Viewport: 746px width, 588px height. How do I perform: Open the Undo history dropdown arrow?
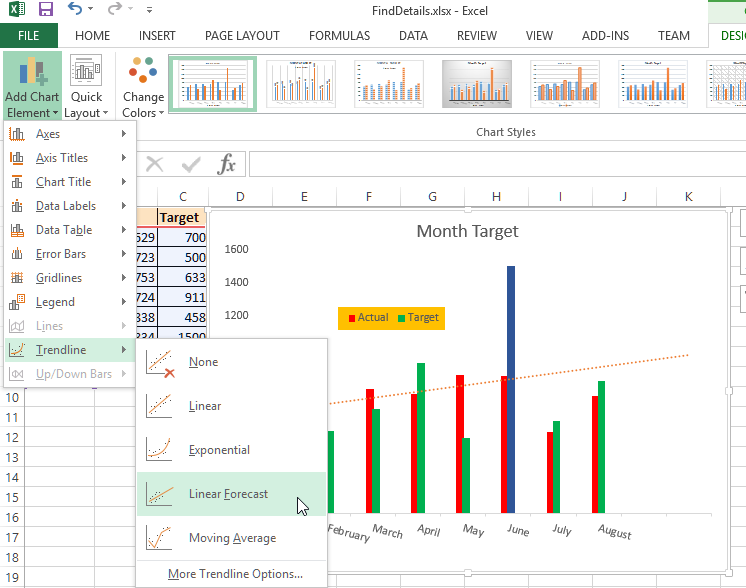coord(91,9)
